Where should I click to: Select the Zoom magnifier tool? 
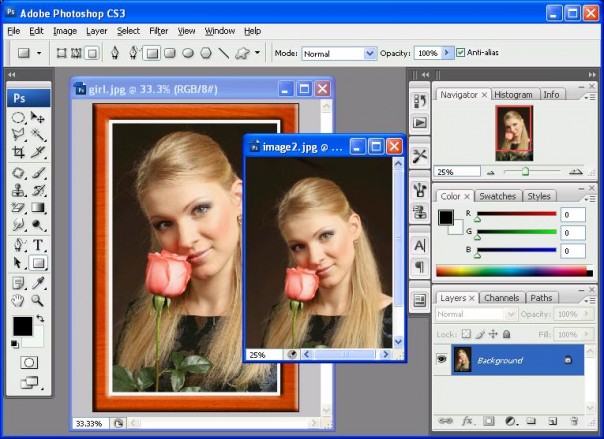tap(39, 300)
